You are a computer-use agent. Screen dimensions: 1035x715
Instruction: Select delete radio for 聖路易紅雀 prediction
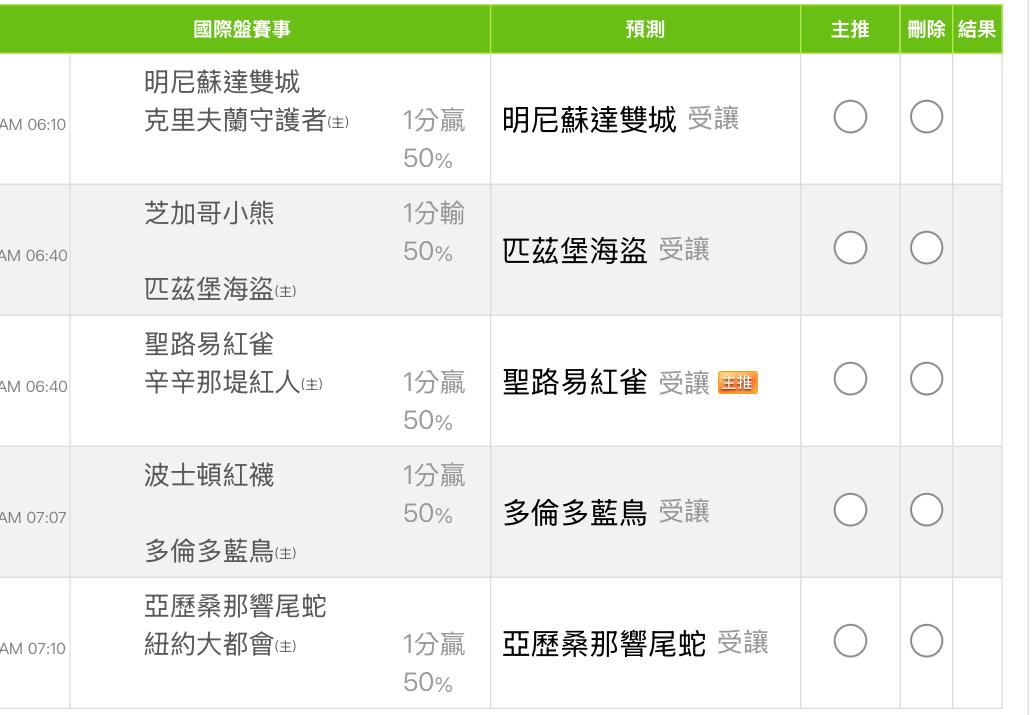(926, 378)
